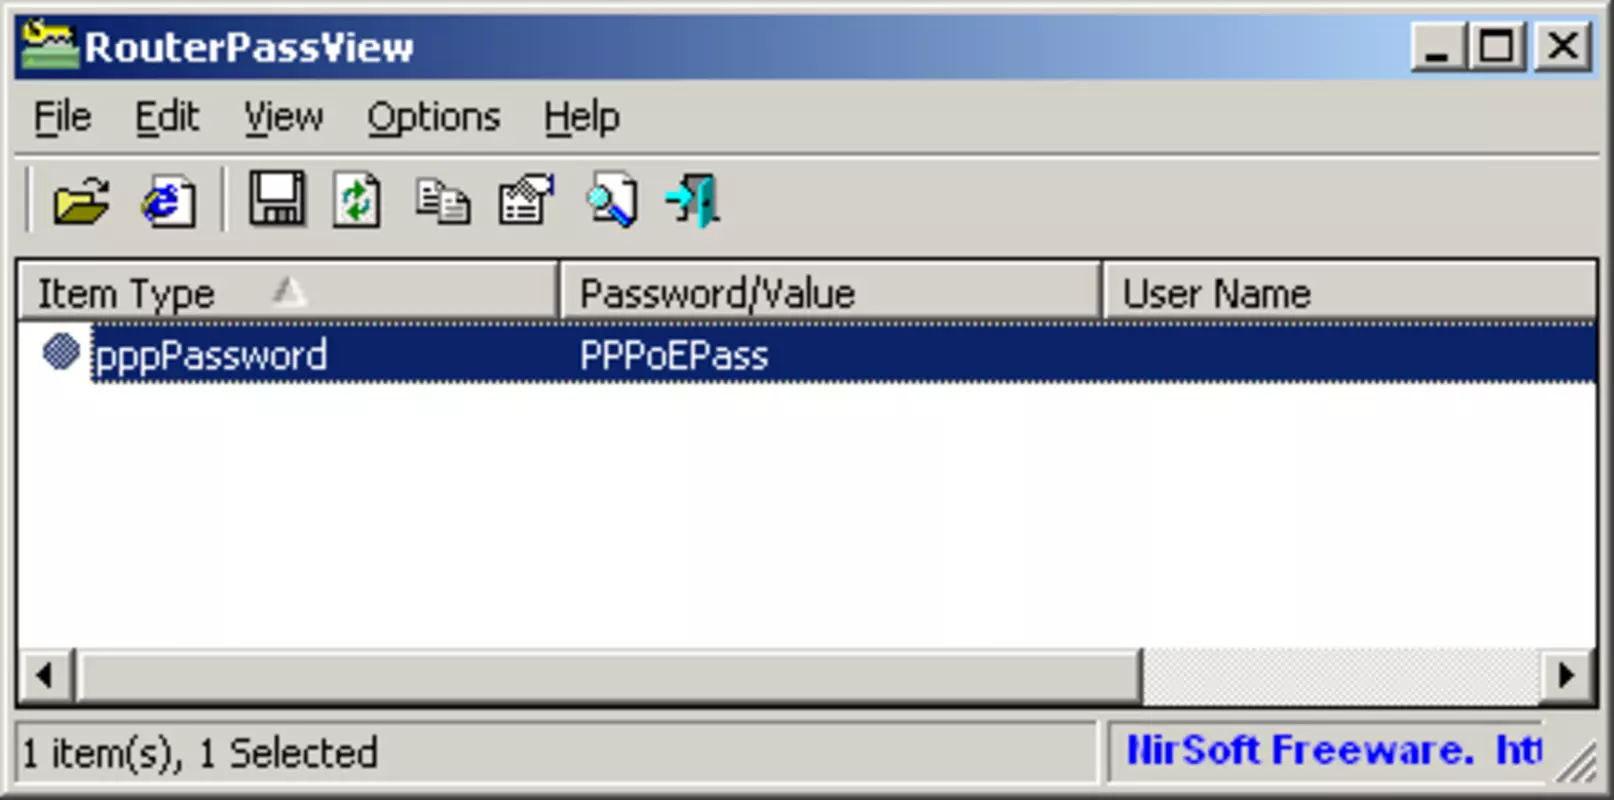Open the File menu
The width and height of the screenshot is (1614, 800).
coord(62,118)
